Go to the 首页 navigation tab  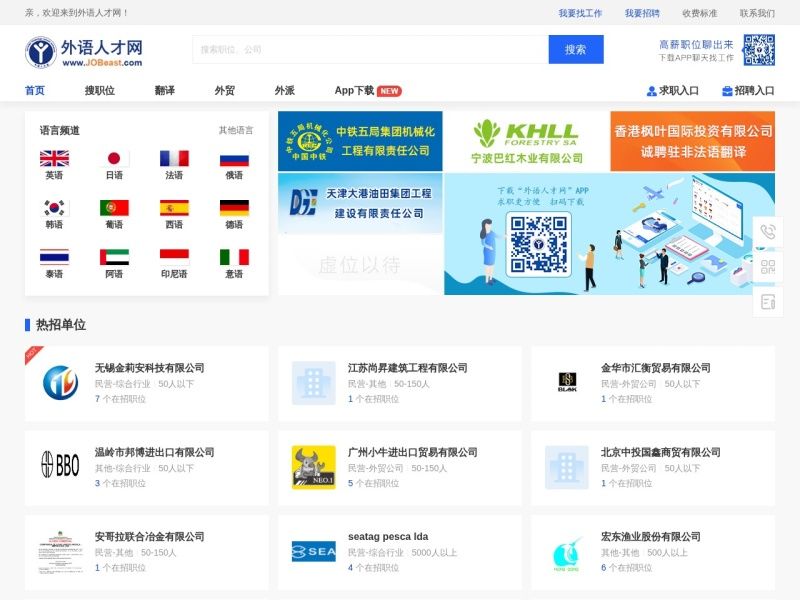point(35,91)
